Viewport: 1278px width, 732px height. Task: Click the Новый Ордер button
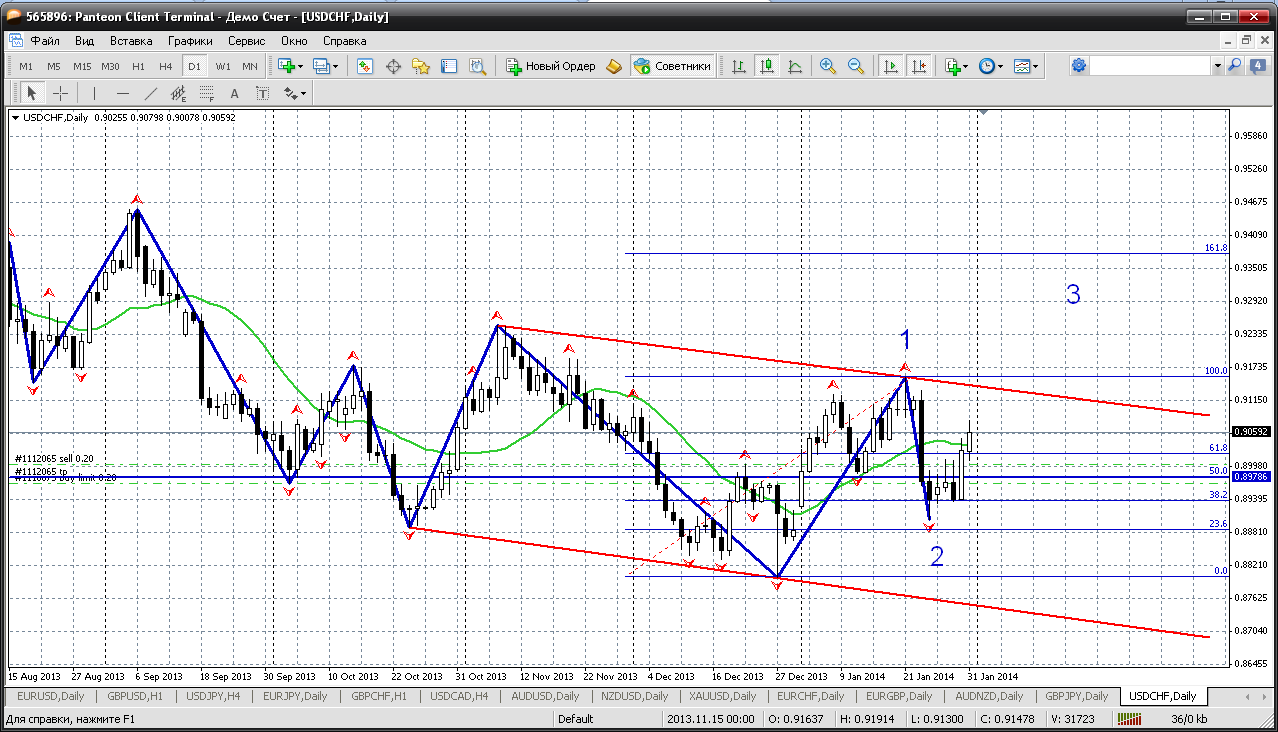550,66
